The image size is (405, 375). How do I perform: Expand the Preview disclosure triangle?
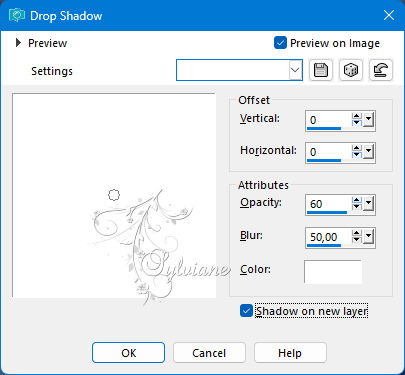pos(18,43)
